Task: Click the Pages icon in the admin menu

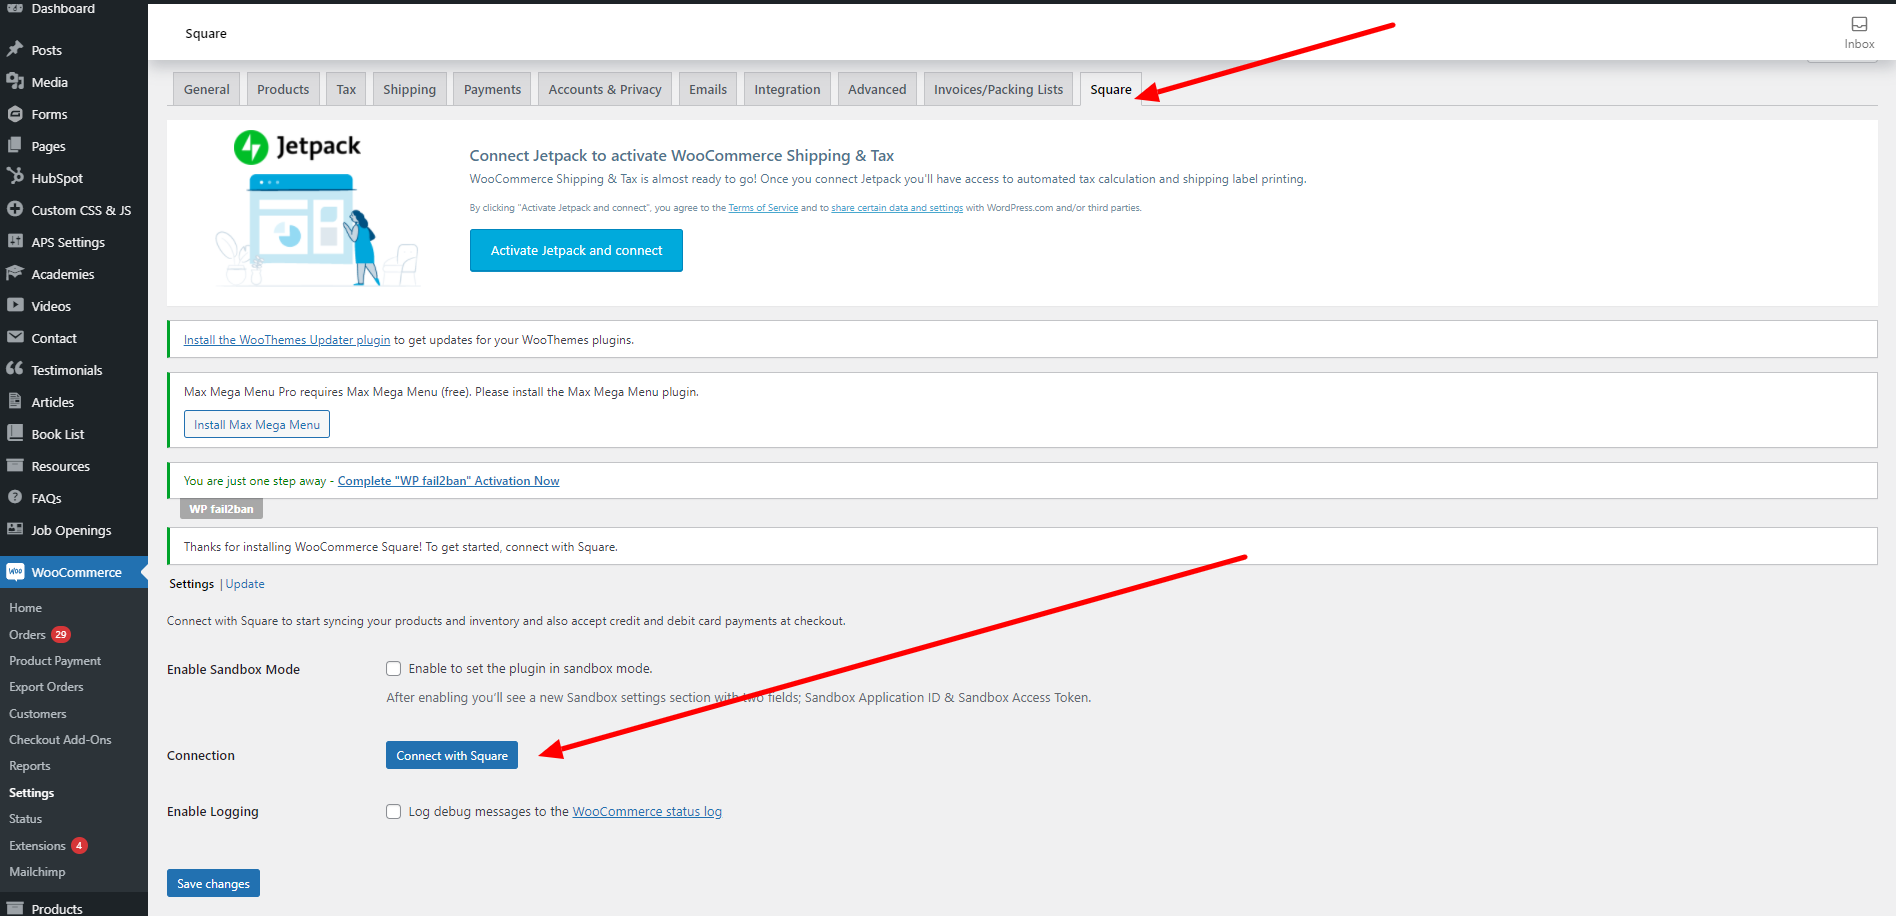Action: pos(15,145)
